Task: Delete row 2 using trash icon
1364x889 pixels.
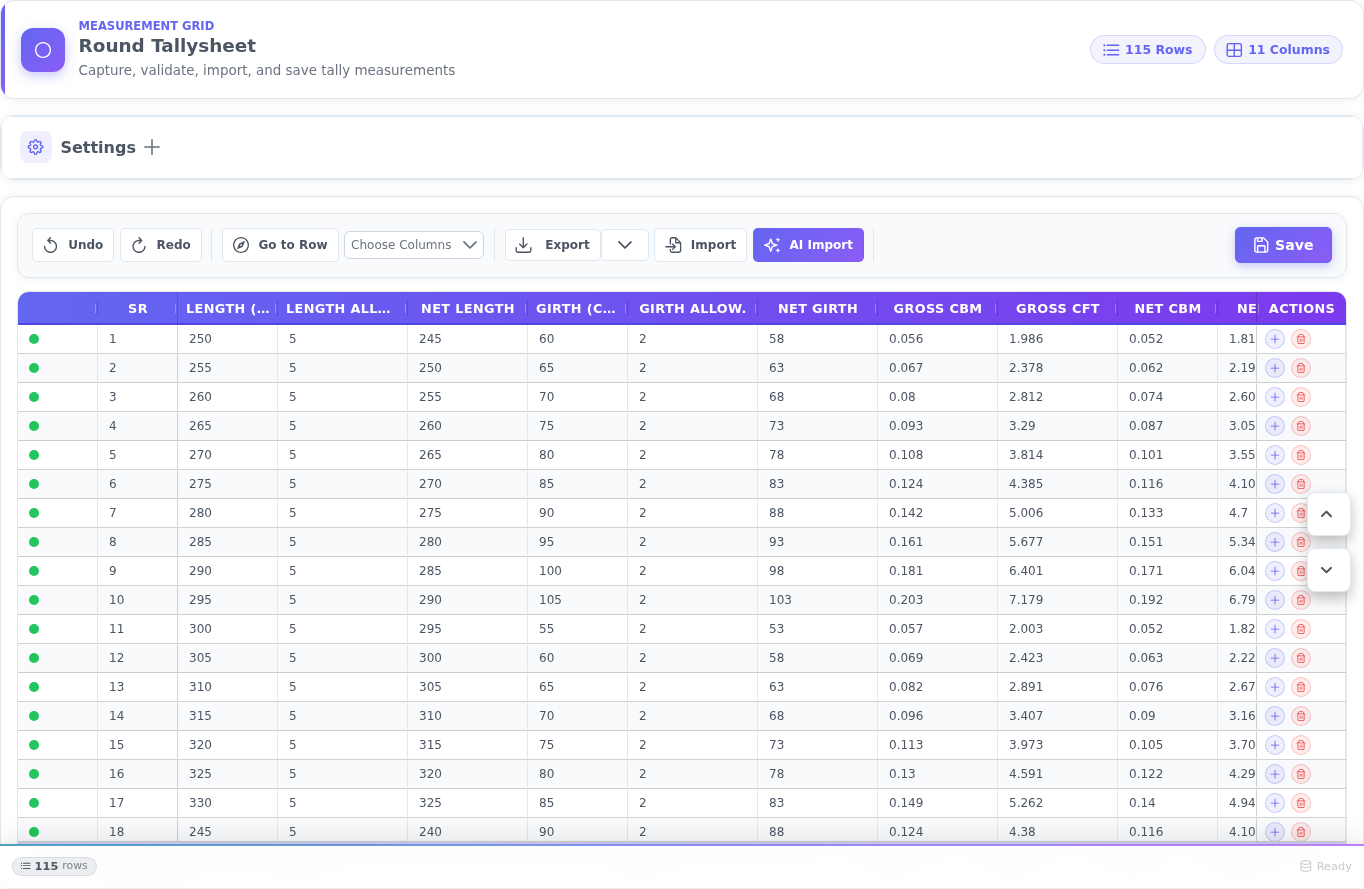Action: point(1301,368)
